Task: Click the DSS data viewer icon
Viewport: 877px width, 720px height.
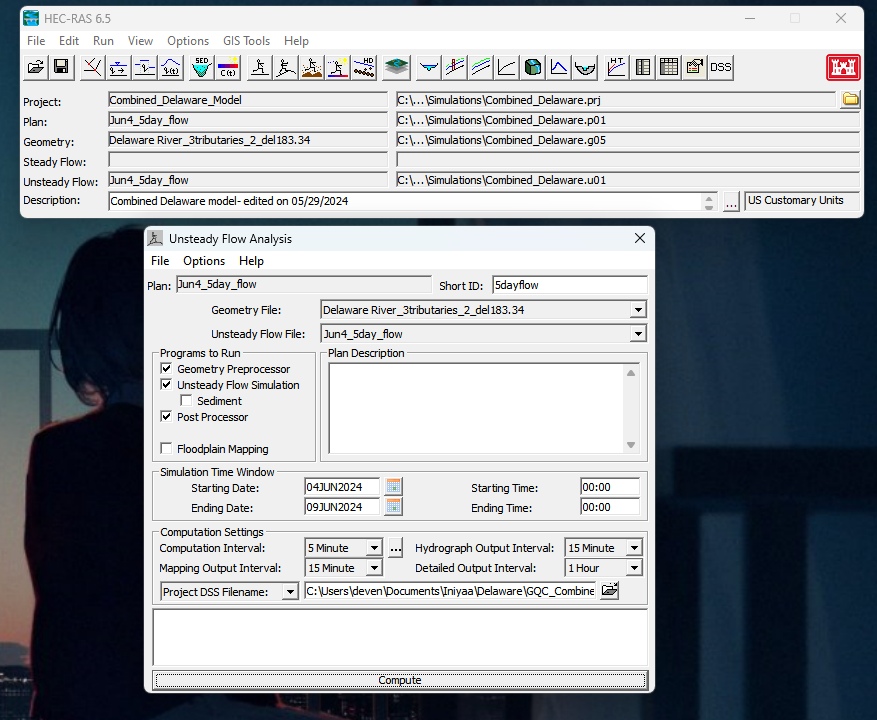Action: (720, 68)
